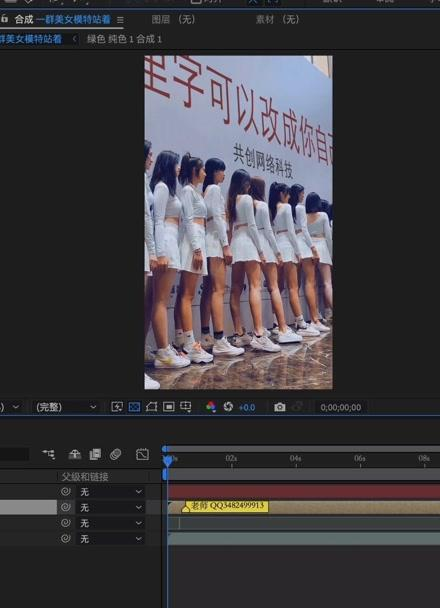The image size is (440, 608).
Task: Select the dark teal third layer bar
Action: point(304,523)
